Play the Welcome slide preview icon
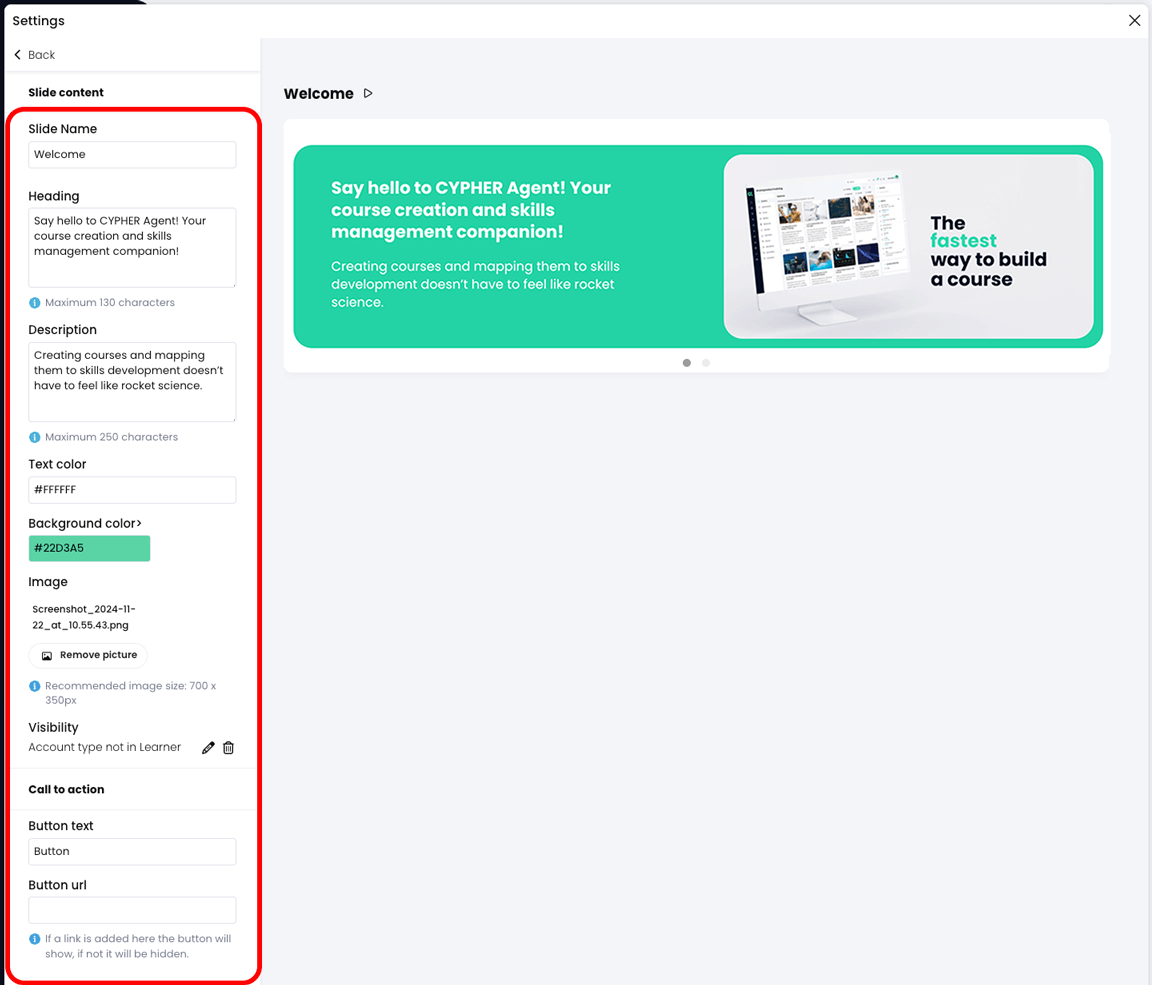1152x985 pixels. [x=369, y=93]
